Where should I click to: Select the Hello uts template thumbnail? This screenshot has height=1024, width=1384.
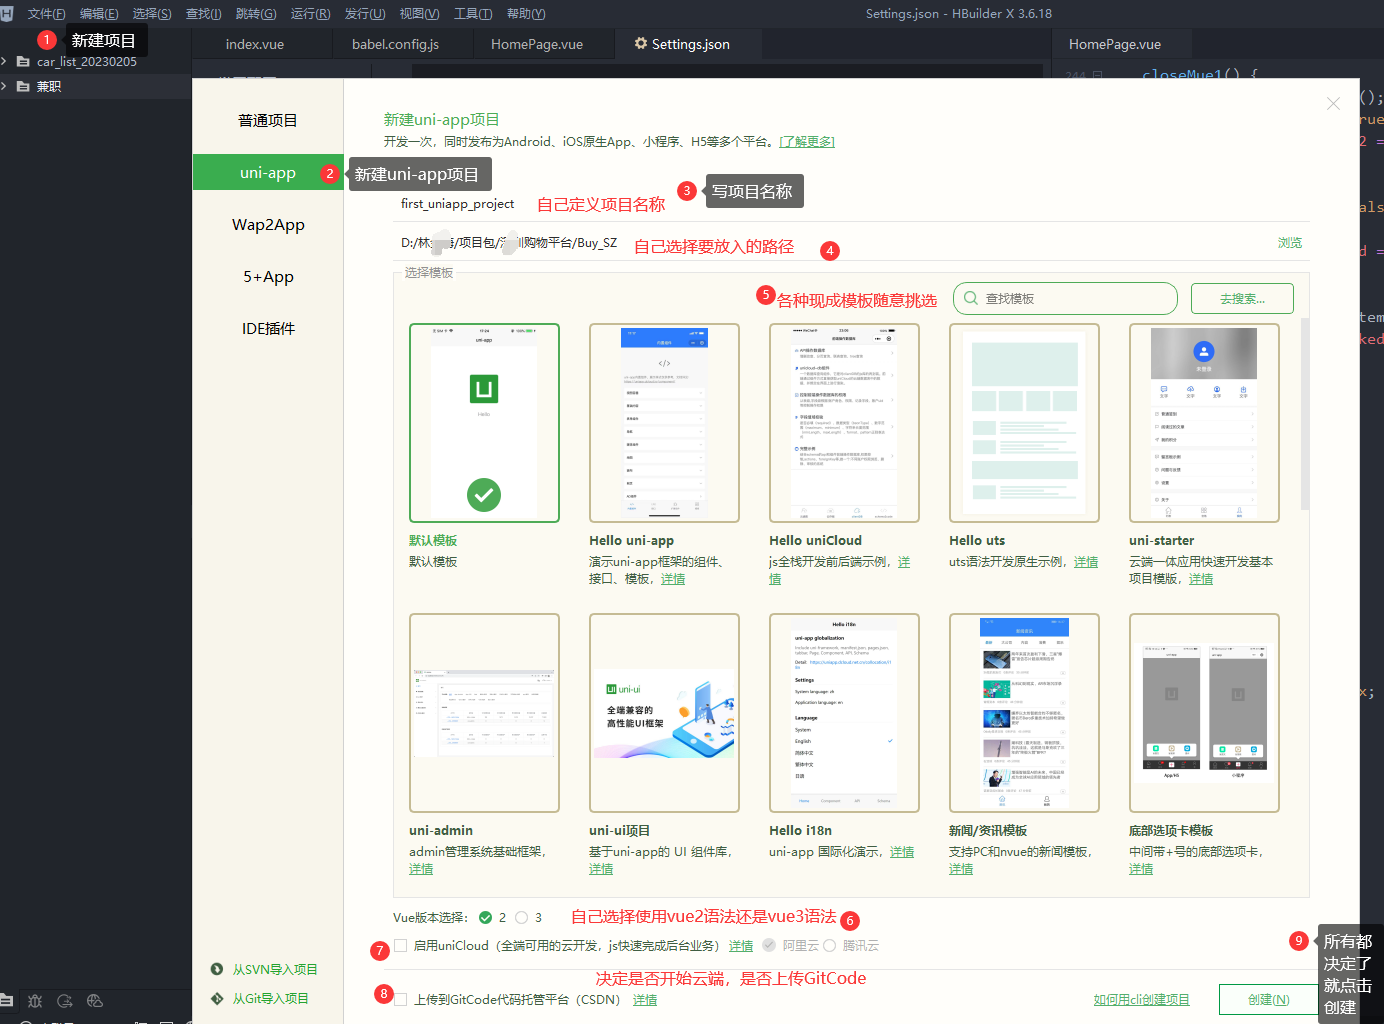pos(1024,422)
